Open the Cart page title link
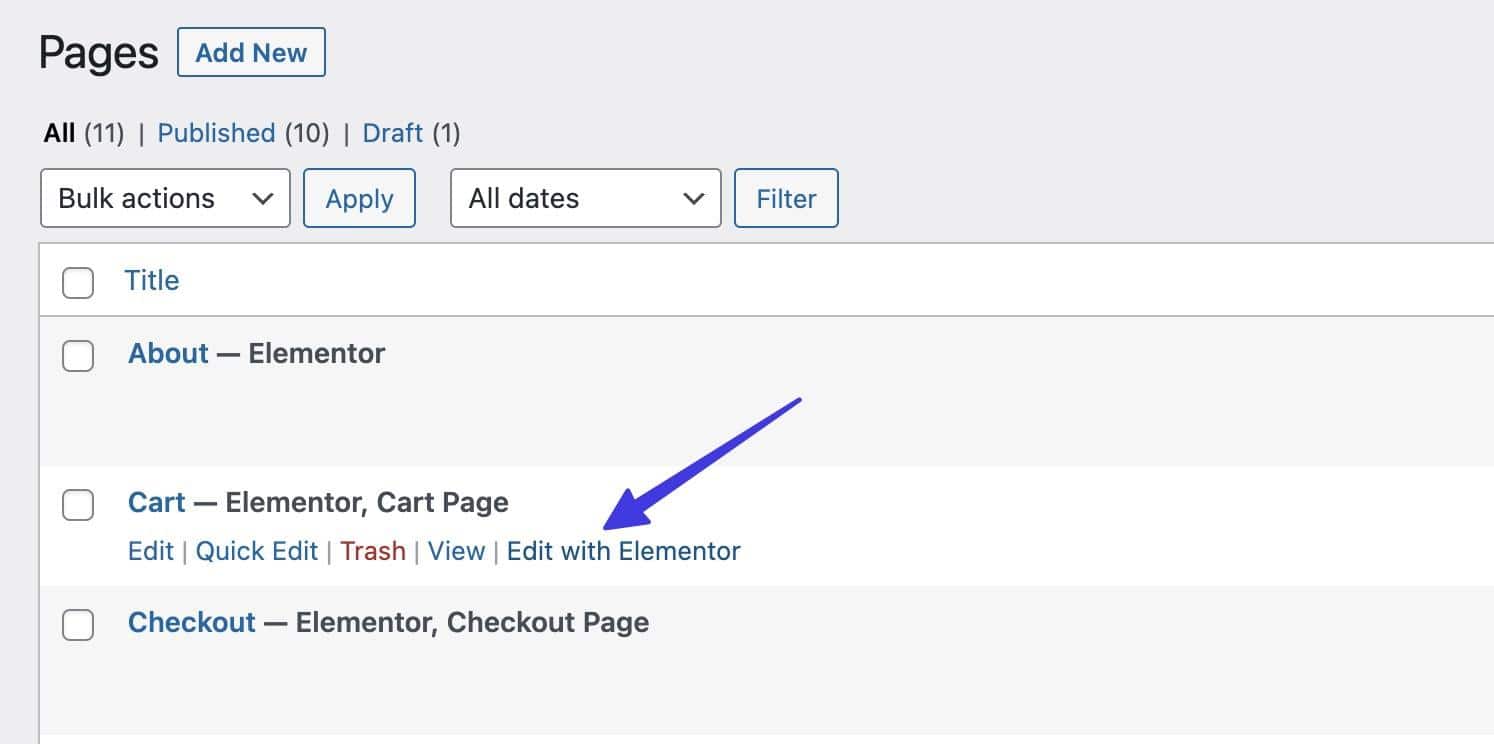 coord(157,502)
